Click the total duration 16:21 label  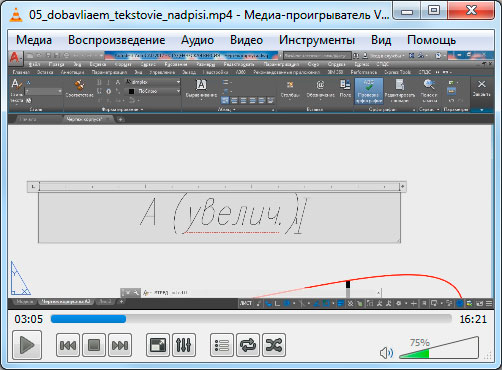coord(473,319)
